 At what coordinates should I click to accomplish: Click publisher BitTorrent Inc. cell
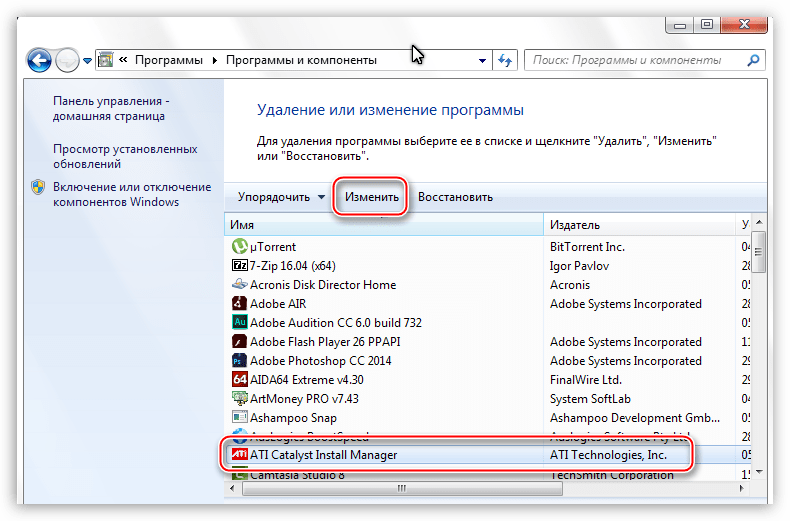pyautogui.click(x=587, y=247)
